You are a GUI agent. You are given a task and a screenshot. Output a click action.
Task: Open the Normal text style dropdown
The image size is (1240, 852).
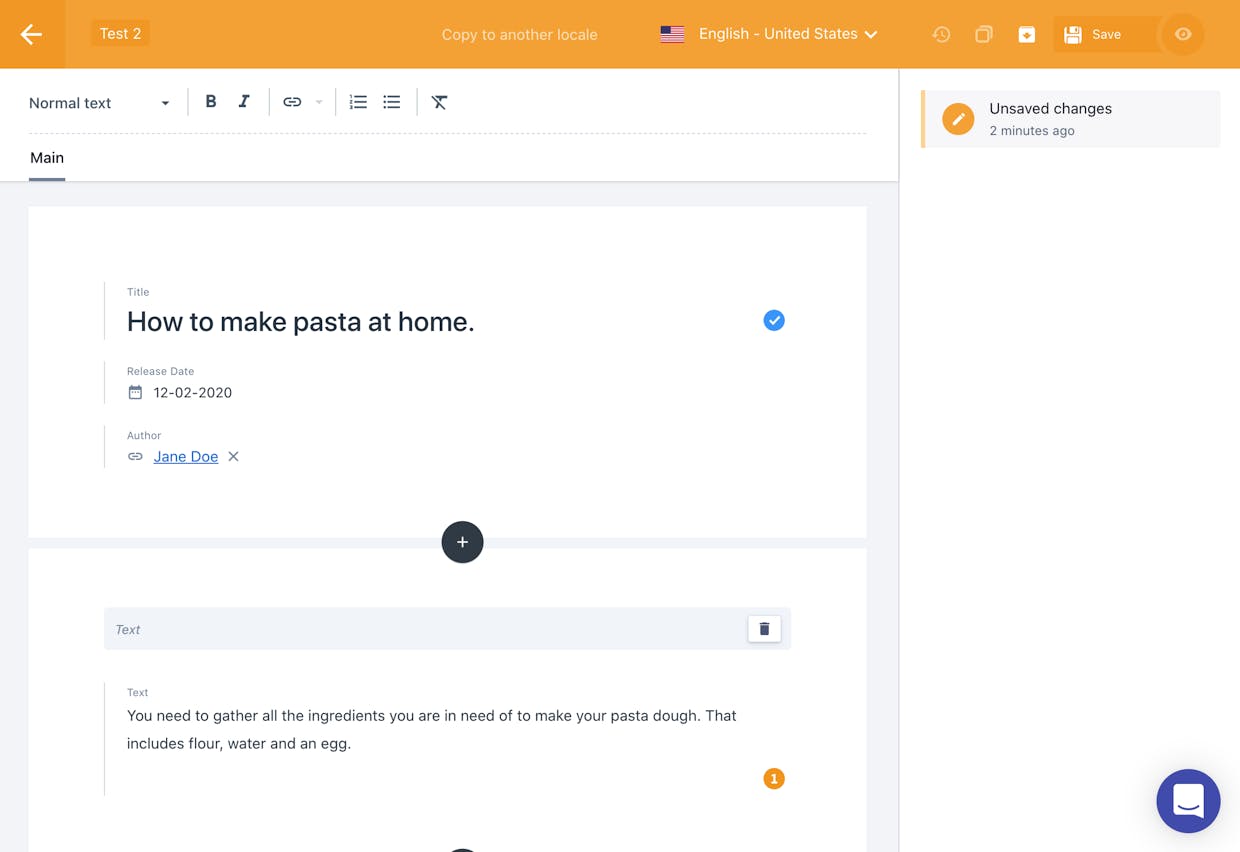point(99,103)
